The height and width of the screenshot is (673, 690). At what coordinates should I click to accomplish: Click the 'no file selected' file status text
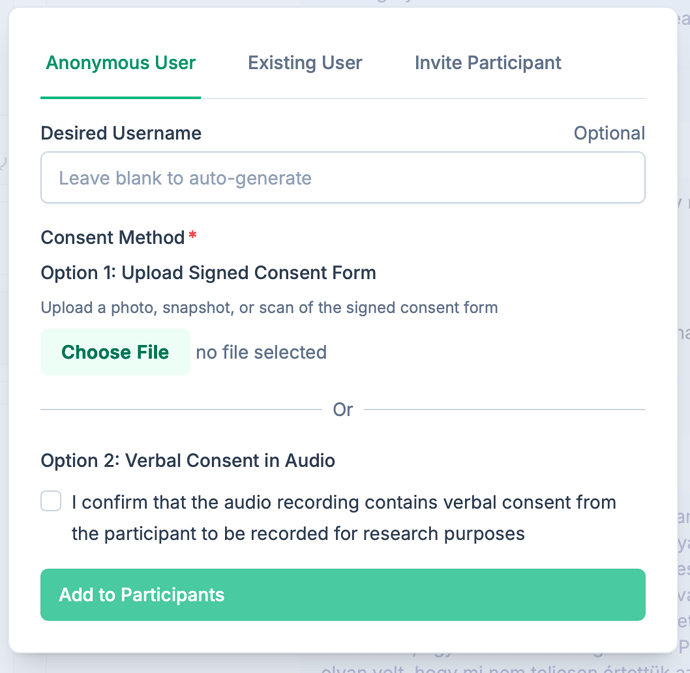pos(261,352)
